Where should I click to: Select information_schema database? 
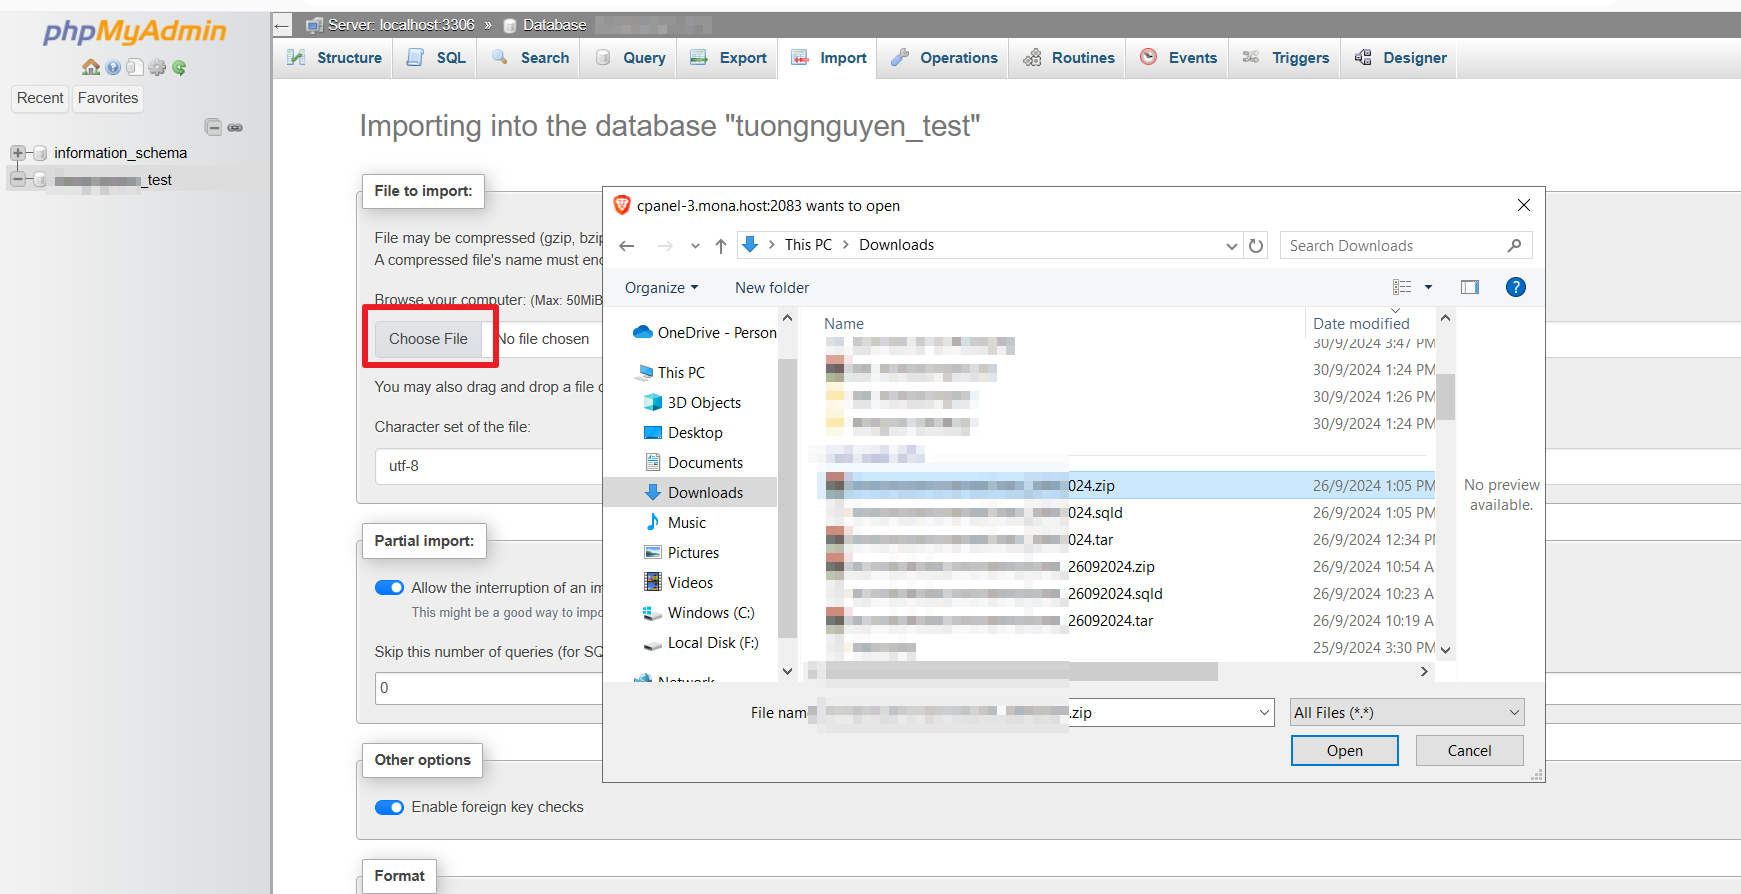(x=120, y=153)
